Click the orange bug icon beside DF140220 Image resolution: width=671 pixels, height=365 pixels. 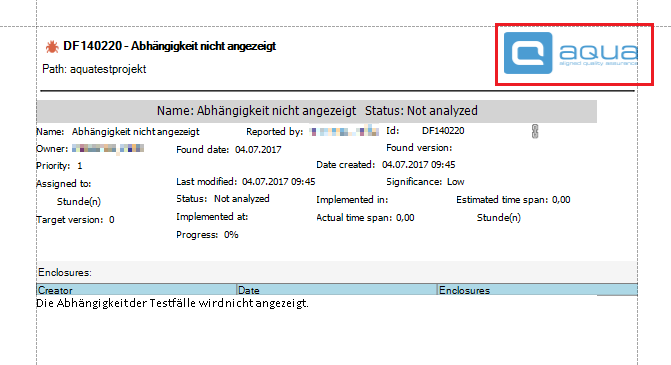(52, 47)
